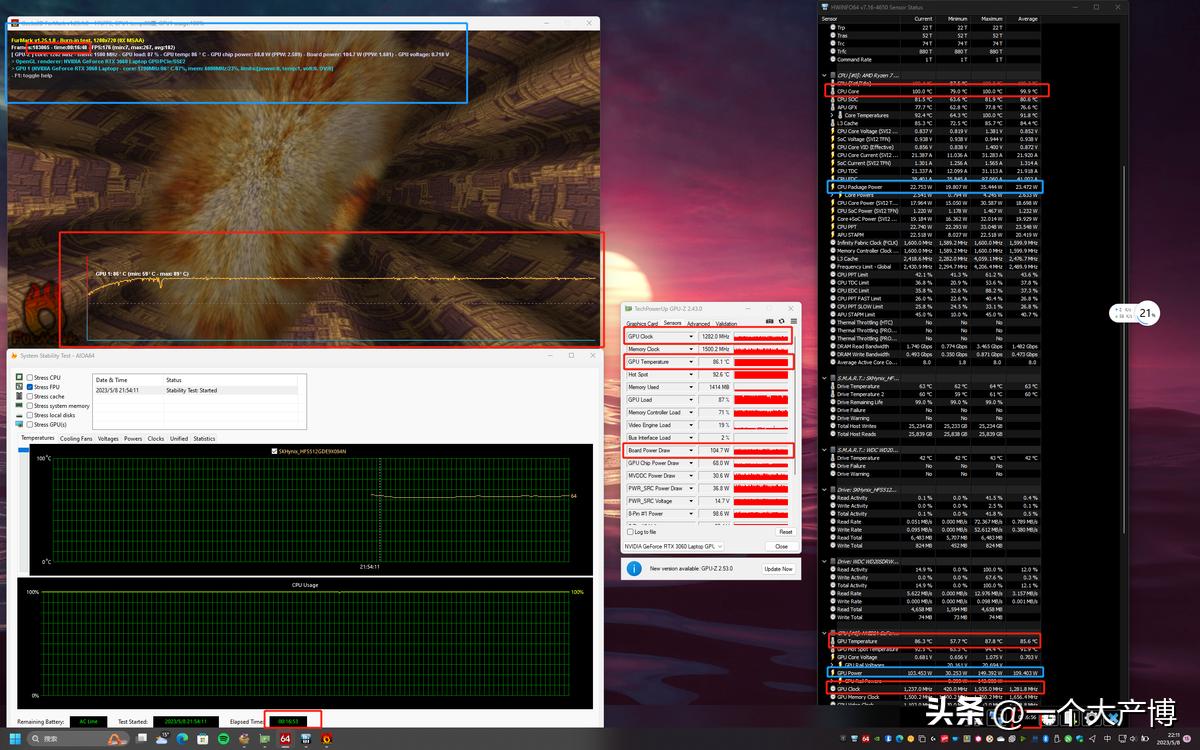
Task: Click the AIDA64 64 taskbar icon
Action: tap(285, 739)
